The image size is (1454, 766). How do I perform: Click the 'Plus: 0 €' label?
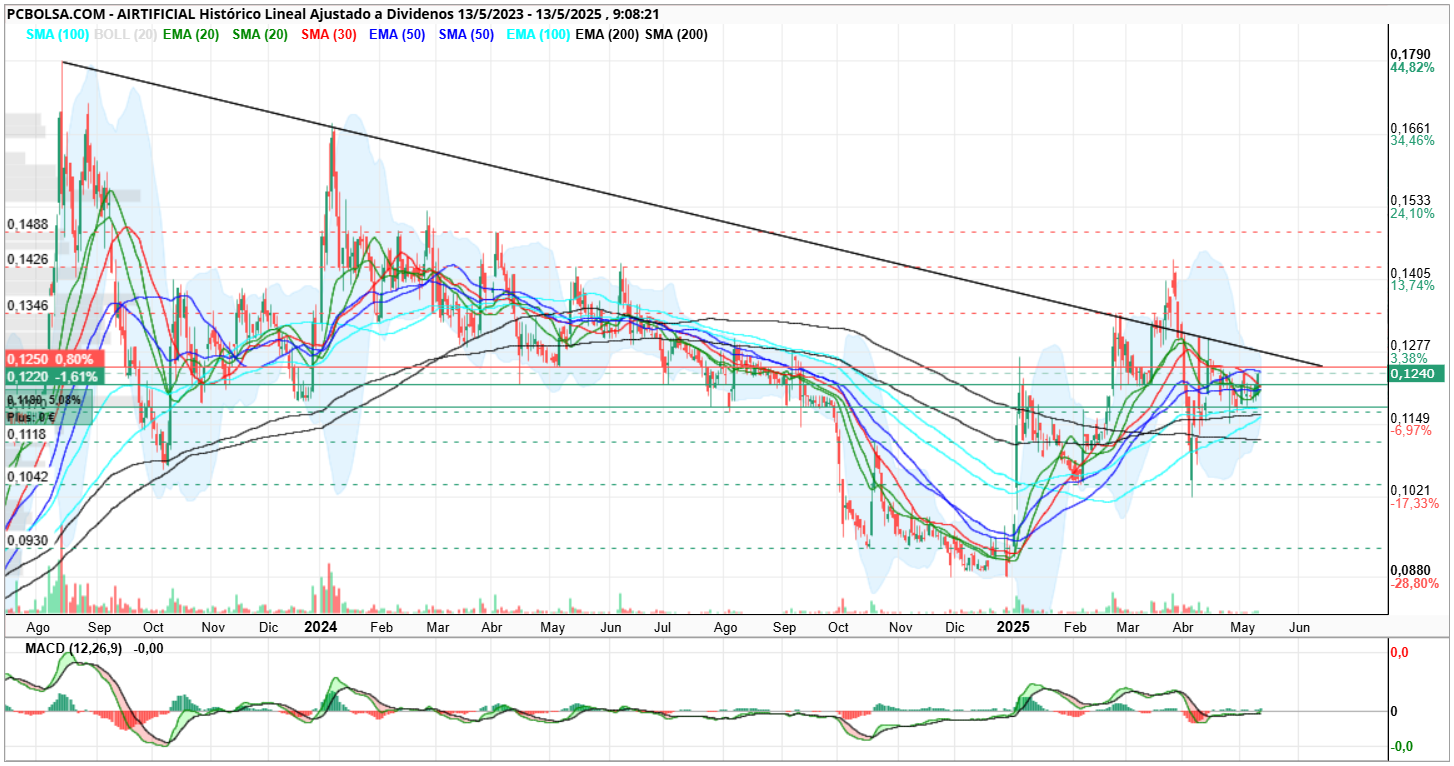(32, 416)
